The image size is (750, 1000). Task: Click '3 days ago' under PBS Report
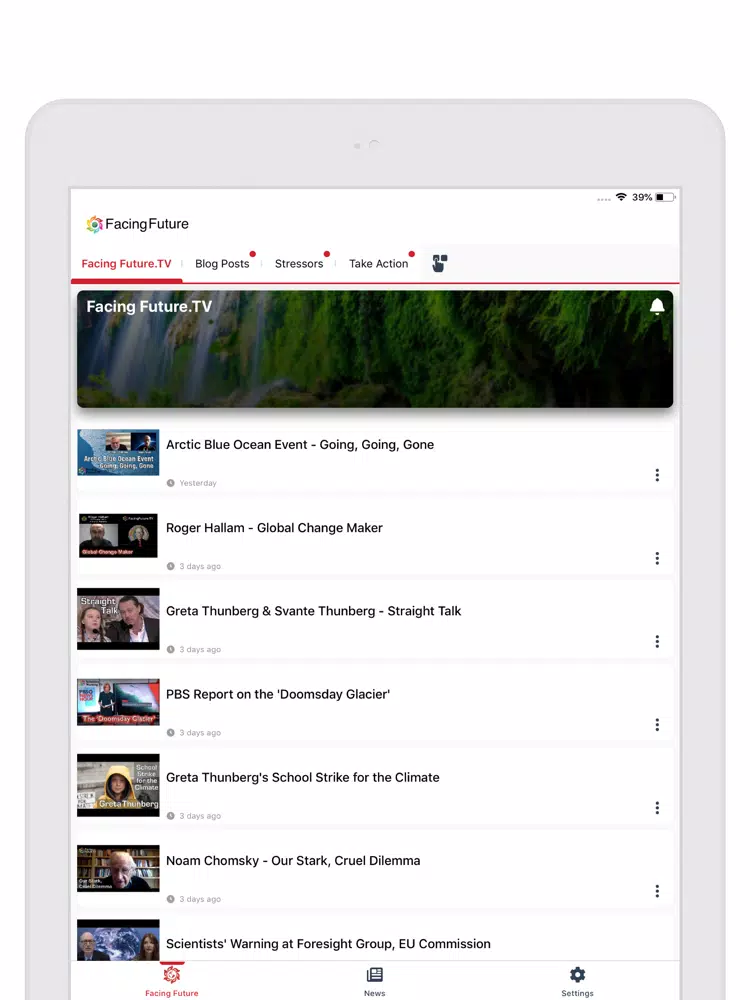200,733
